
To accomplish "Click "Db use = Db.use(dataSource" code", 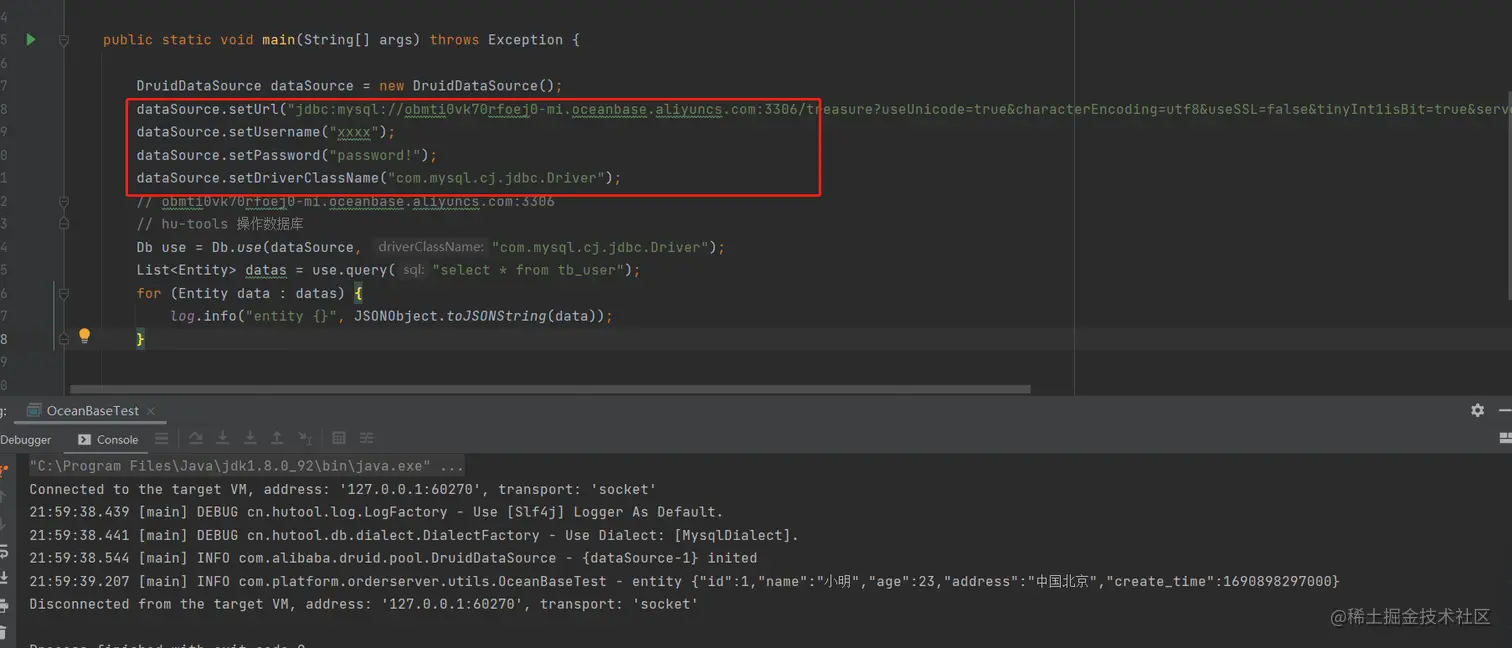I will click(x=245, y=247).
